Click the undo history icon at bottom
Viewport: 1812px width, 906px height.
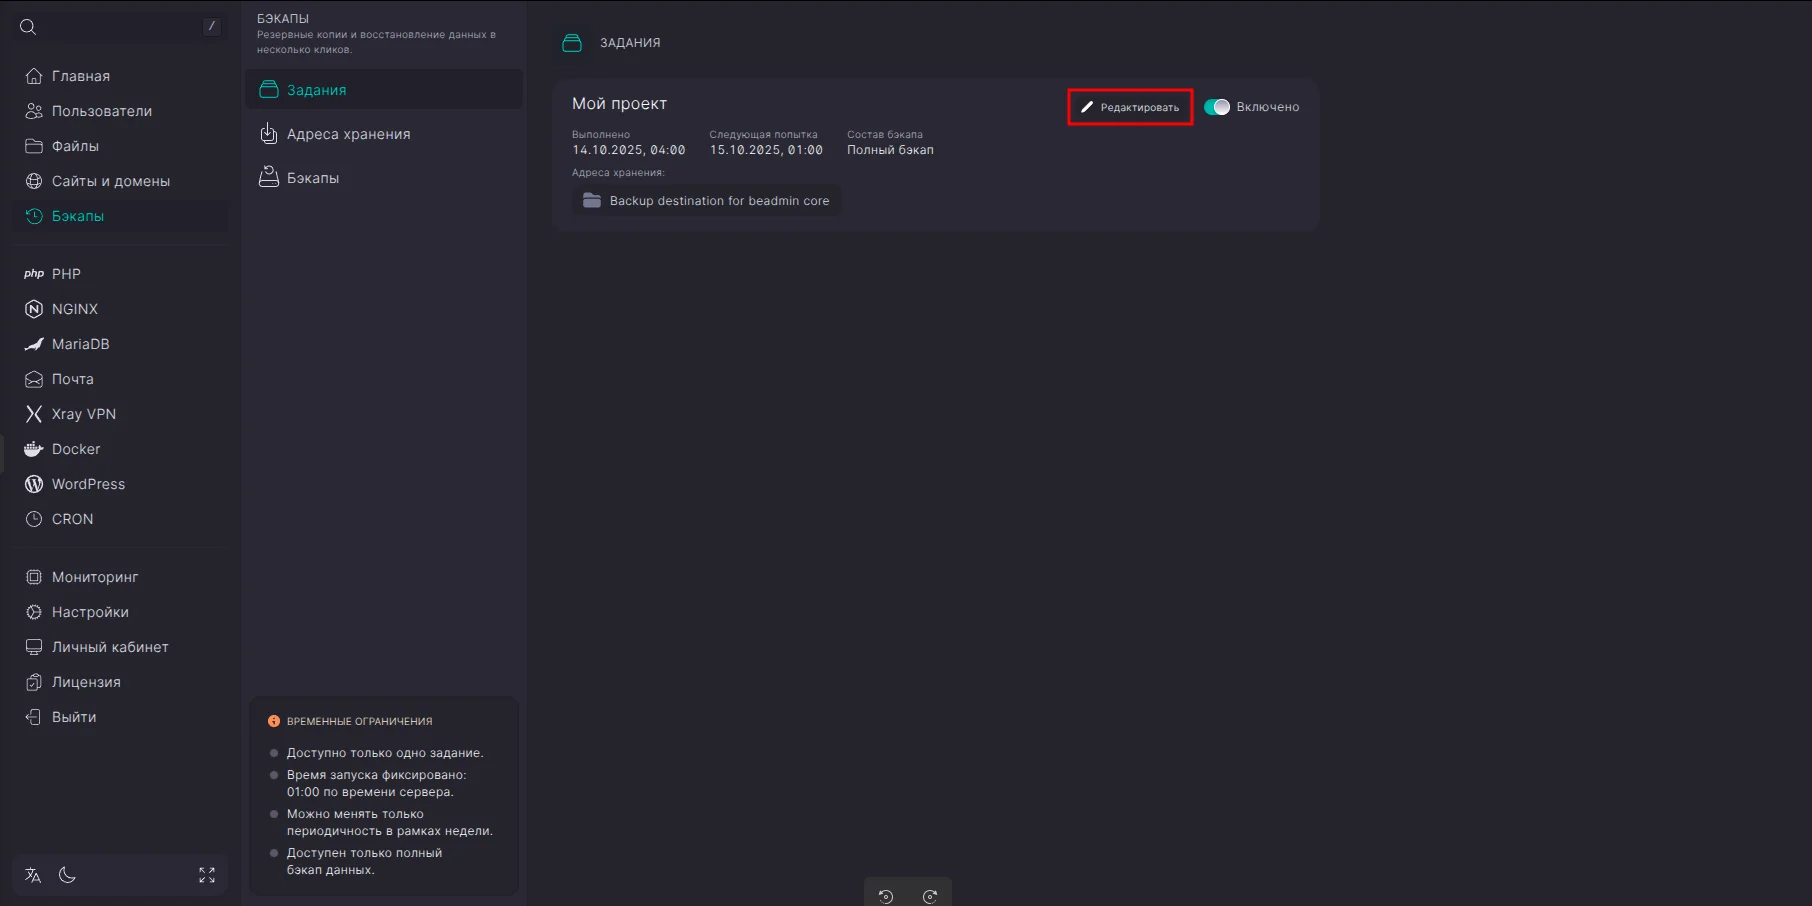pyautogui.click(x=886, y=896)
